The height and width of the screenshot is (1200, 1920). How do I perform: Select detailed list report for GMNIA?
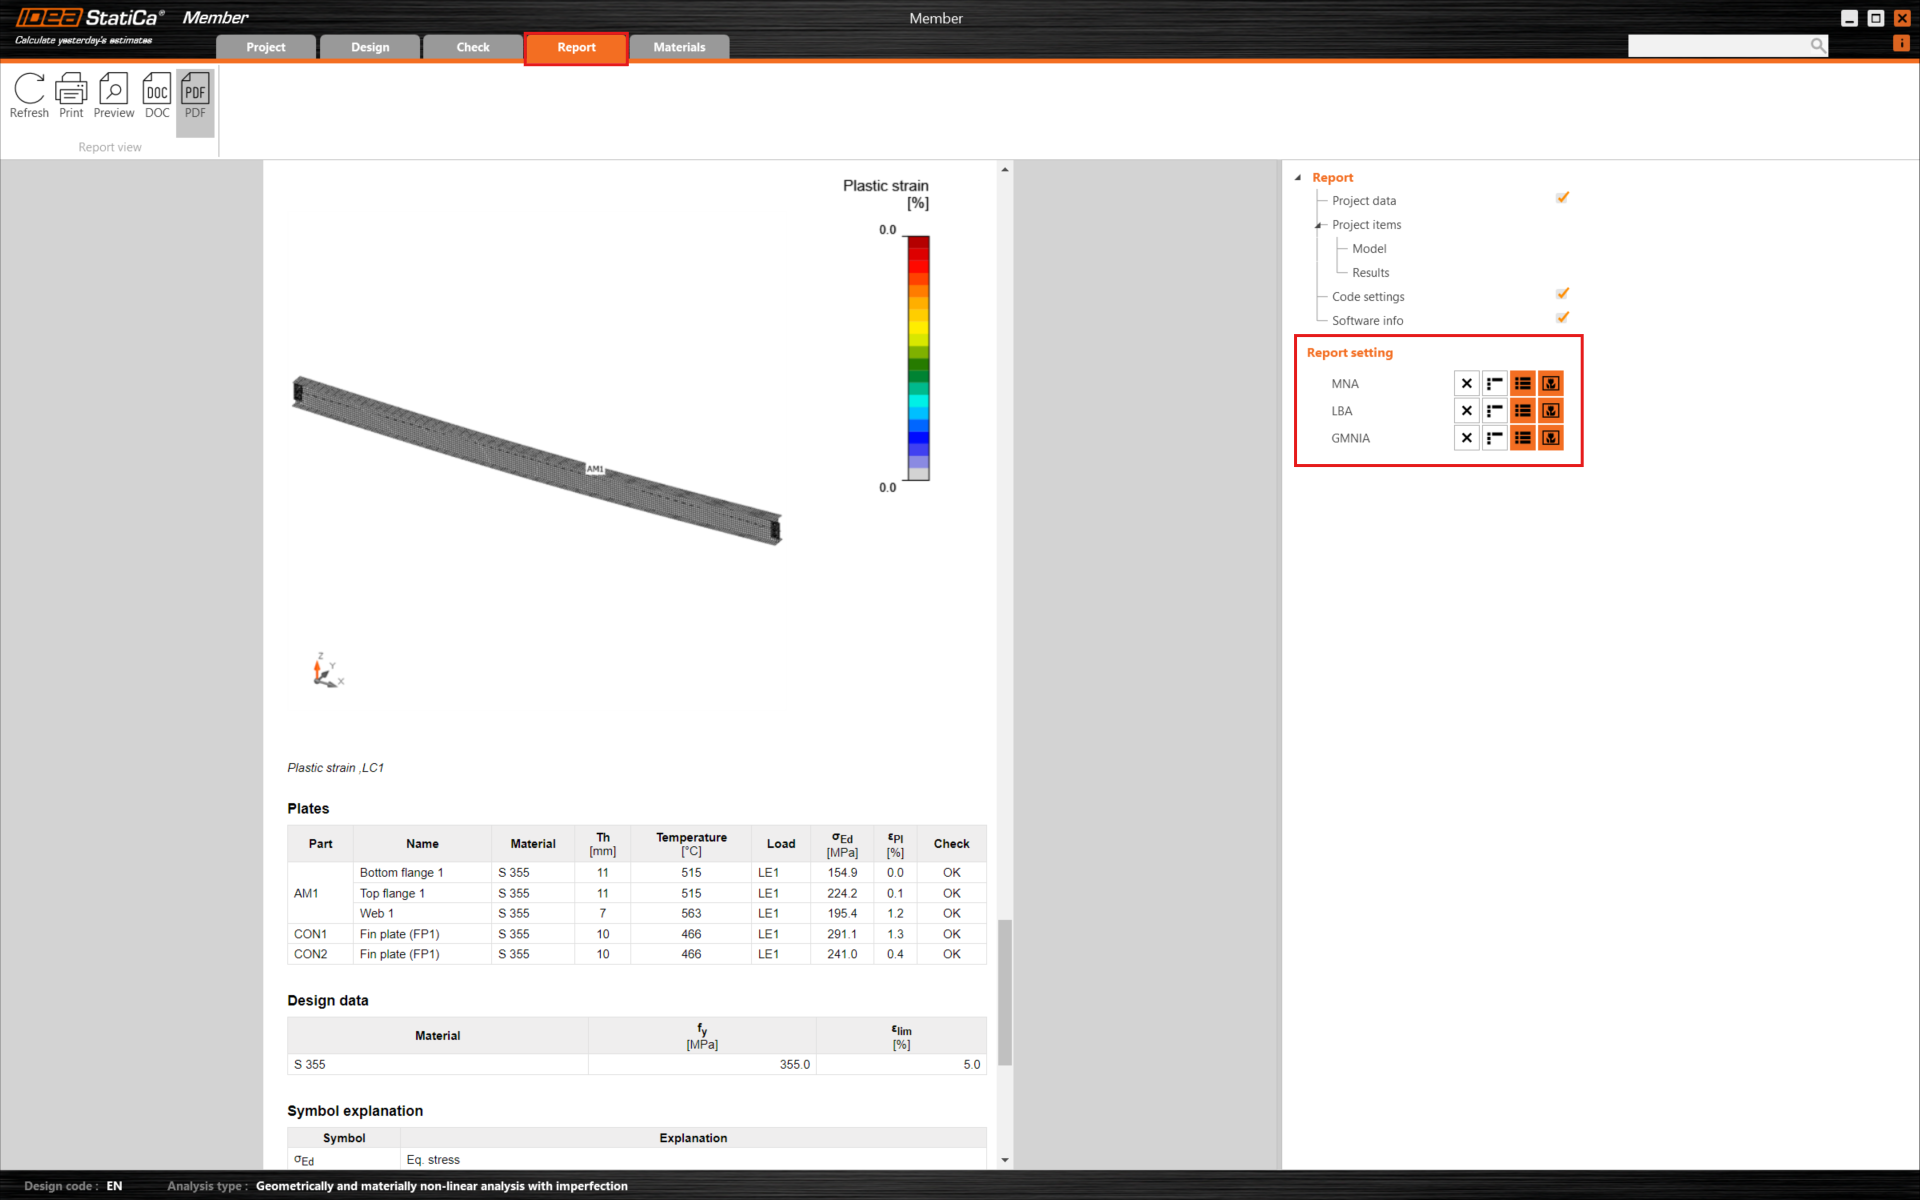[1522, 438]
